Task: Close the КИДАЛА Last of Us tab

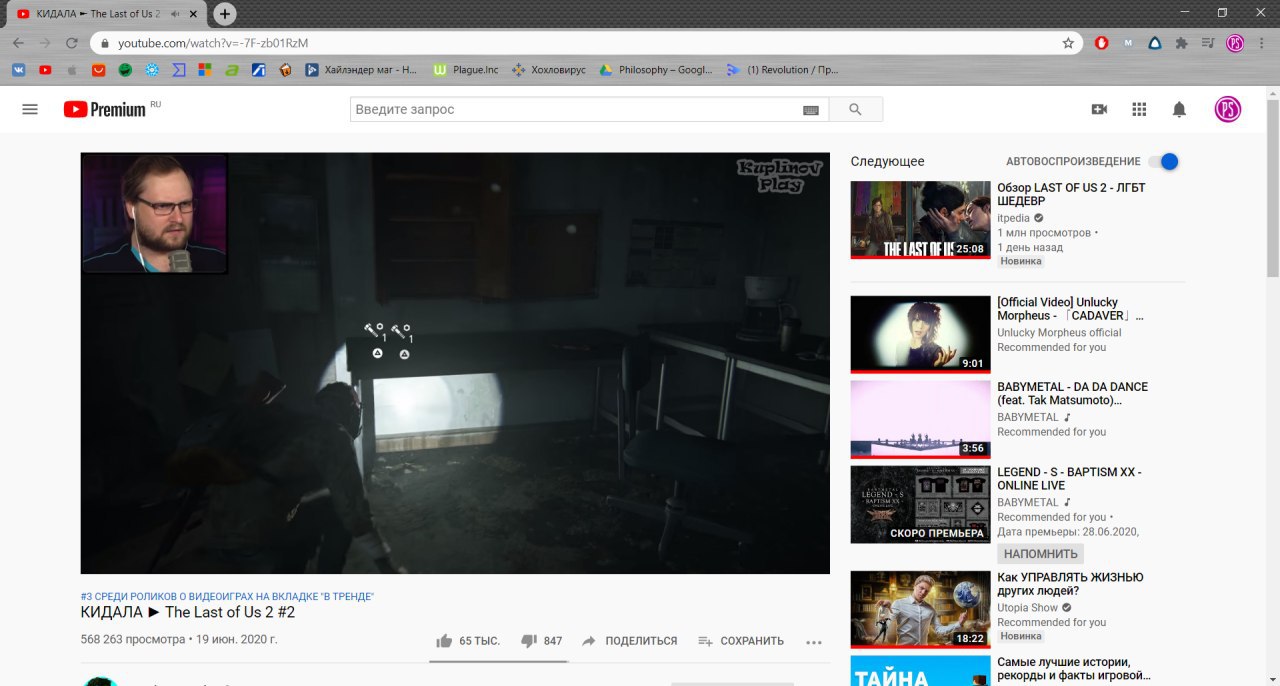Action: pyautogui.click(x=195, y=14)
